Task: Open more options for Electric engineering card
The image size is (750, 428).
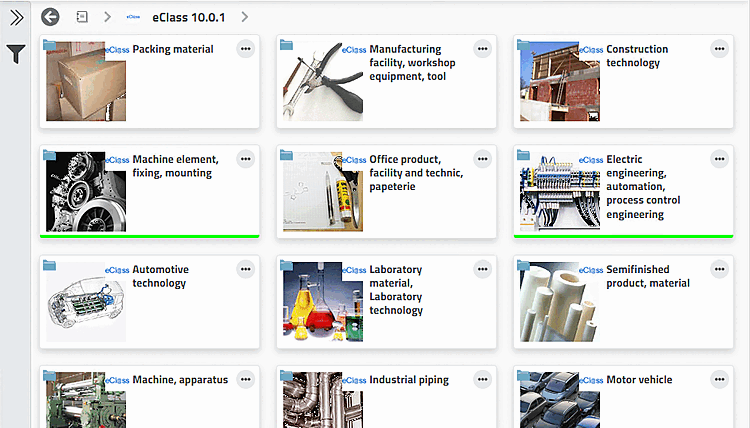Action: (720, 159)
